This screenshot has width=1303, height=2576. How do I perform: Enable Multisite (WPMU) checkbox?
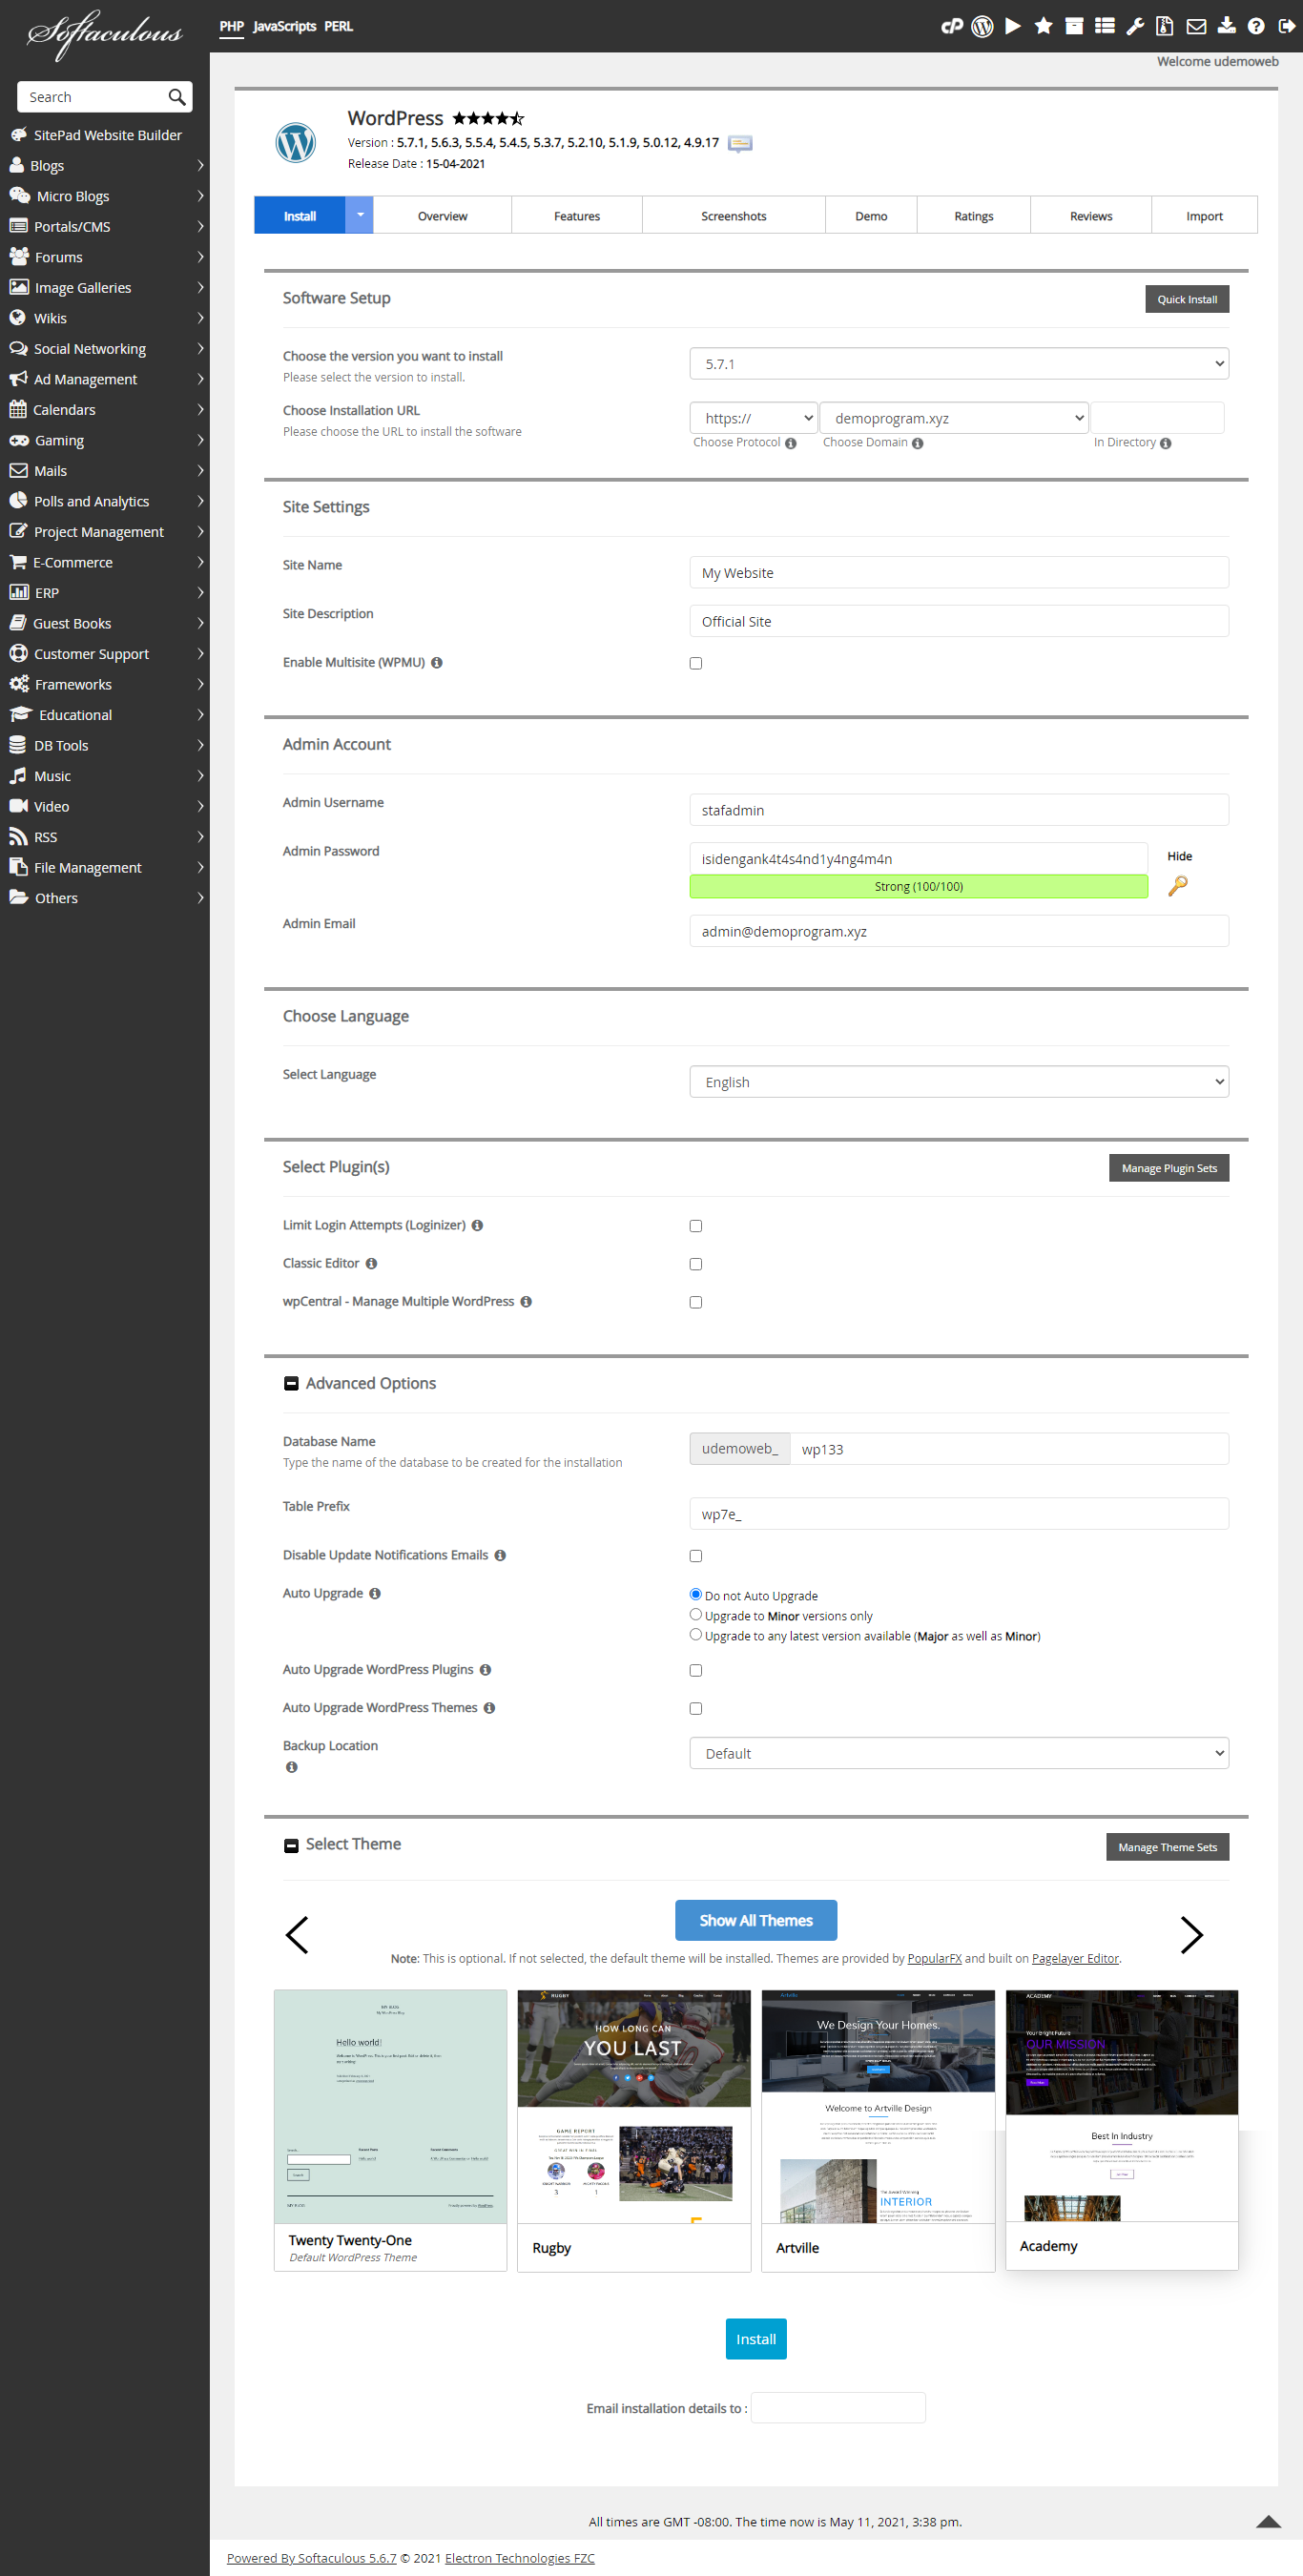pyautogui.click(x=696, y=663)
